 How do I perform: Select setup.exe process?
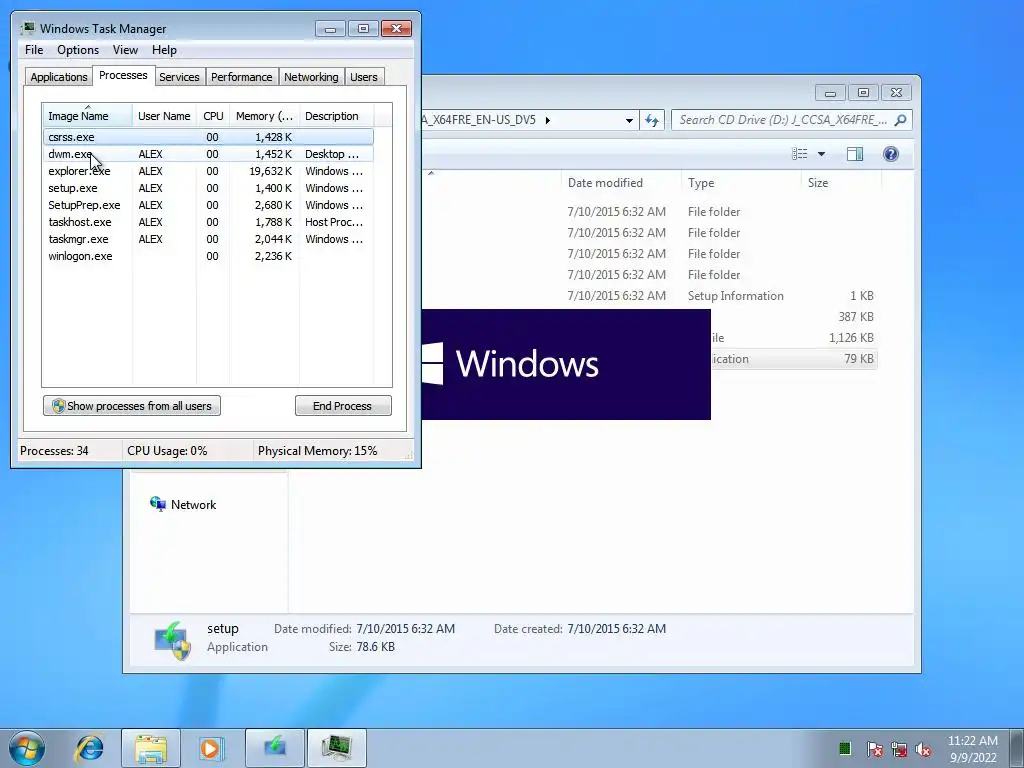208,188
